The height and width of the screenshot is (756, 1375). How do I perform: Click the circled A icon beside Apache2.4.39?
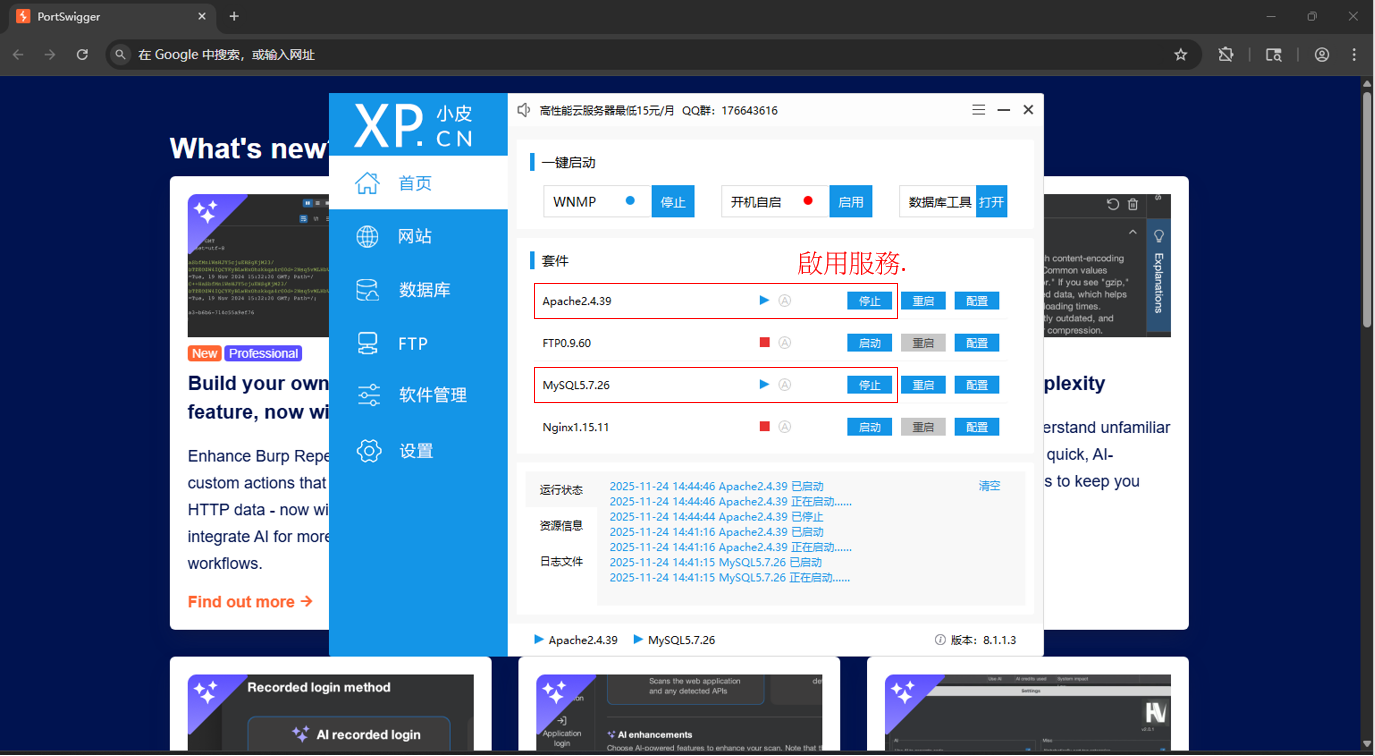[x=785, y=300]
